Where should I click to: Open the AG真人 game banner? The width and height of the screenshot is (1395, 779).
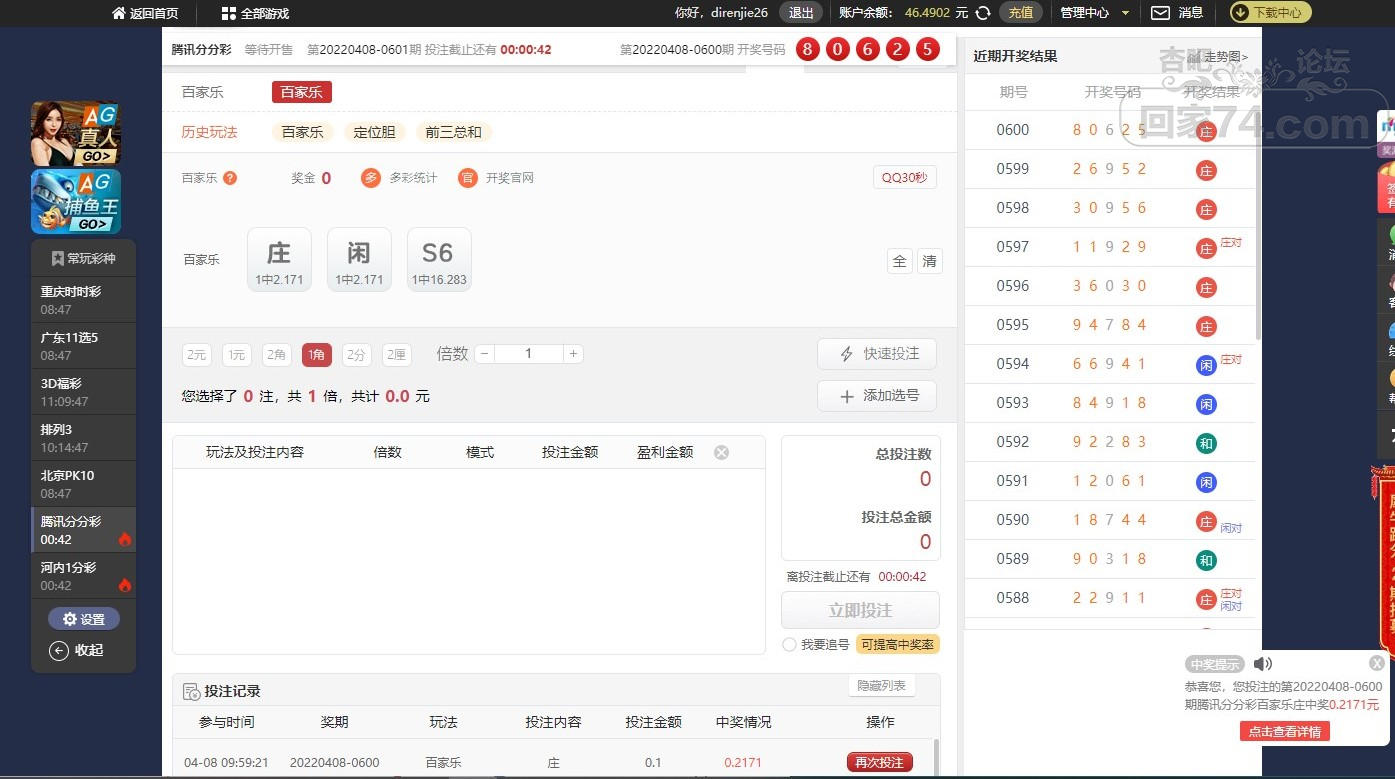coord(76,134)
